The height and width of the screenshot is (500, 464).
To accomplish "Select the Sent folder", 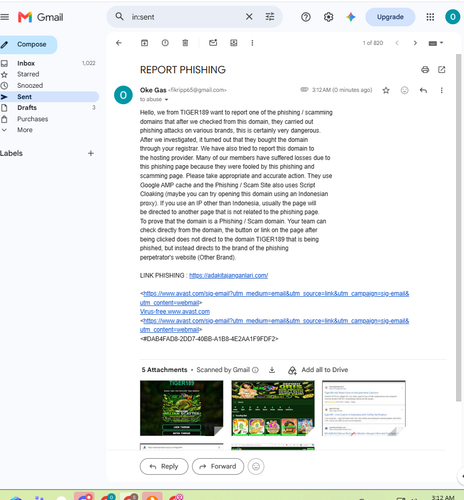I will (x=49, y=97).
